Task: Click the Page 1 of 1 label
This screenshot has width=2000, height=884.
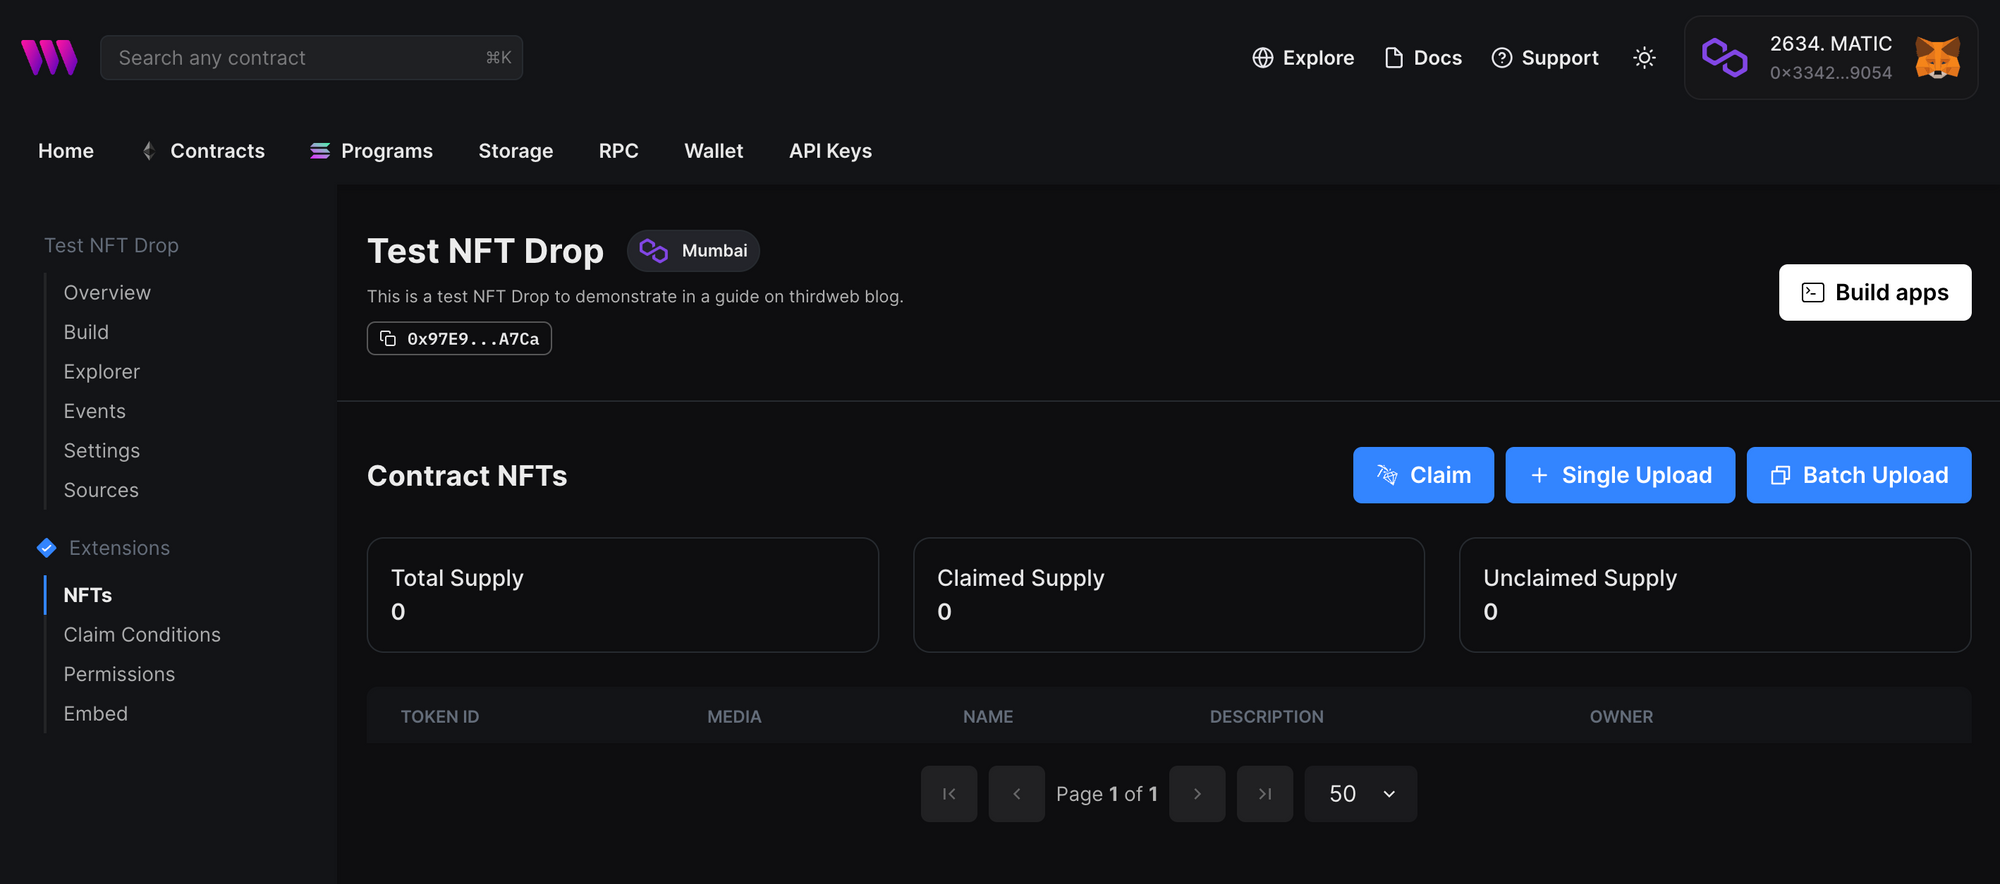Action: [1107, 794]
